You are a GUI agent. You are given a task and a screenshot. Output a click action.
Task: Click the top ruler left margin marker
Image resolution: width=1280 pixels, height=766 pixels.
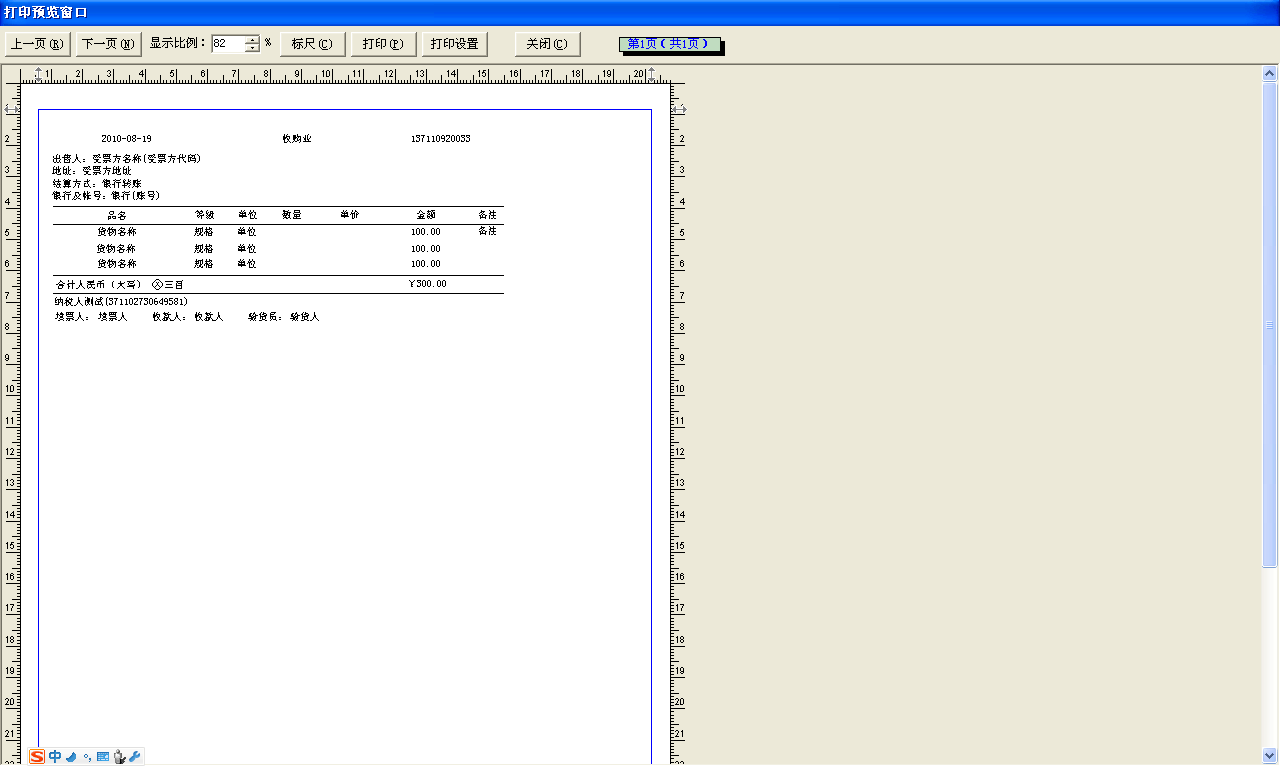38,74
